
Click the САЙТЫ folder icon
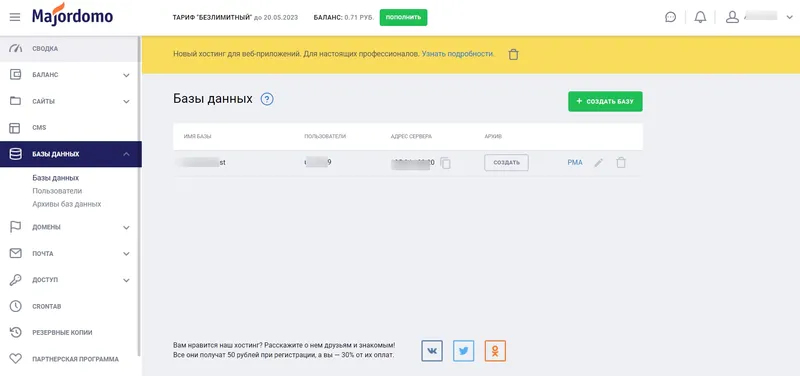coord(16,101)
